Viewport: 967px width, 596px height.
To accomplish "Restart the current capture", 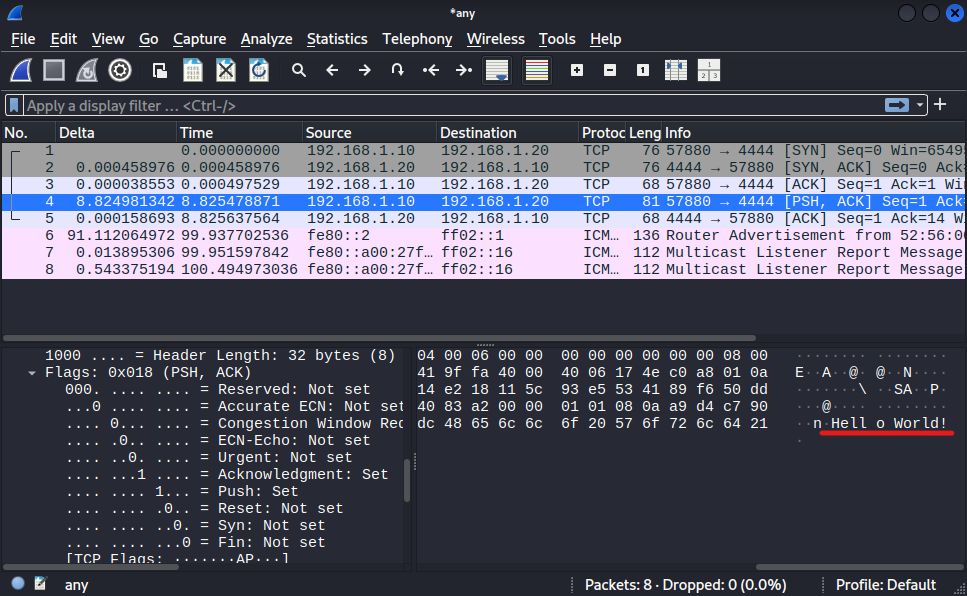I will click(87, 70).
